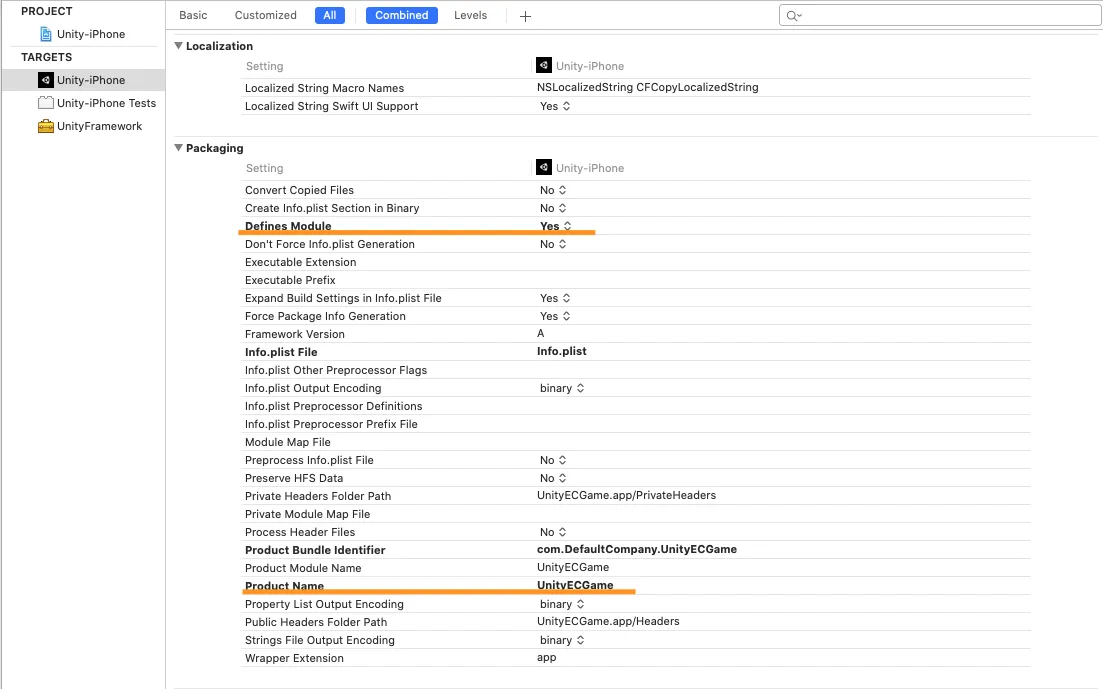
Task: Click the search magnifier icon
Action: (793, 16)
